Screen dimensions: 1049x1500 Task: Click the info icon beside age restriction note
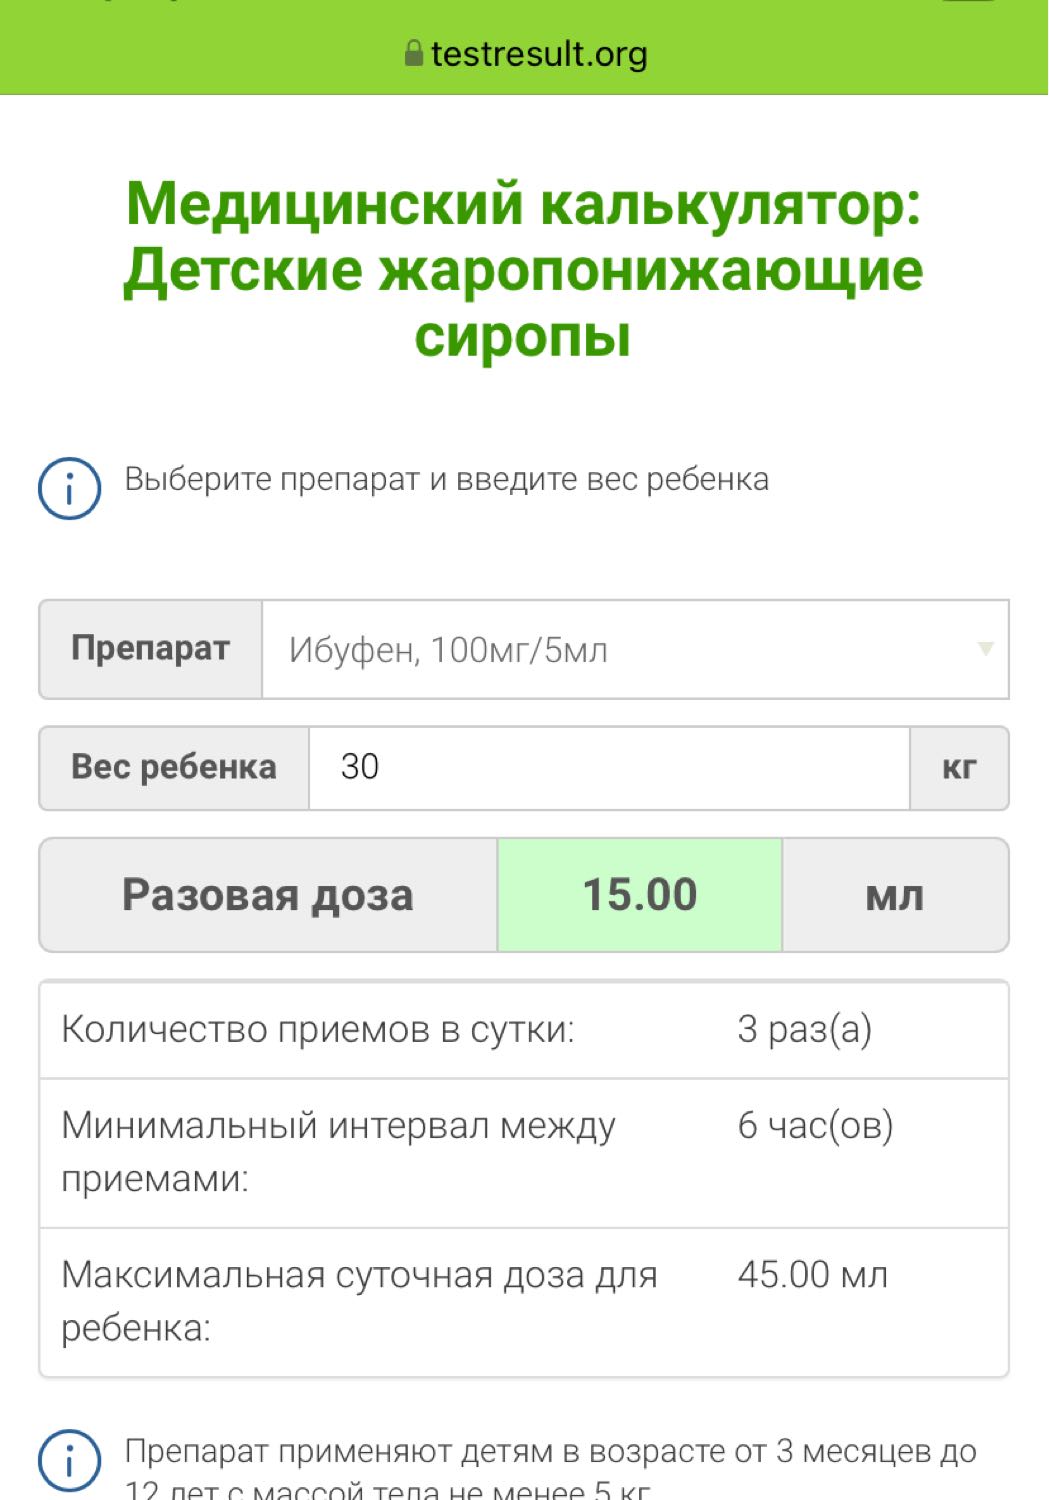[69, 1461]
